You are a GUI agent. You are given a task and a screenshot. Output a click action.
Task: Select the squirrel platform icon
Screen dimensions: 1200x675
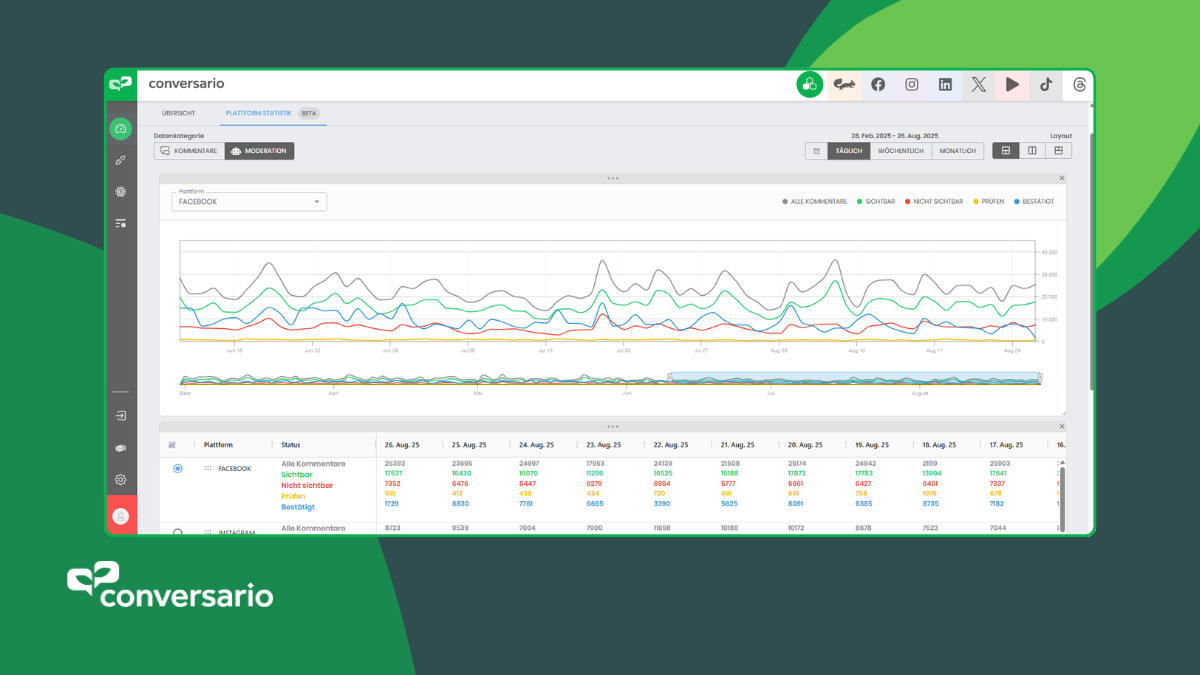[x=844, y=85]
